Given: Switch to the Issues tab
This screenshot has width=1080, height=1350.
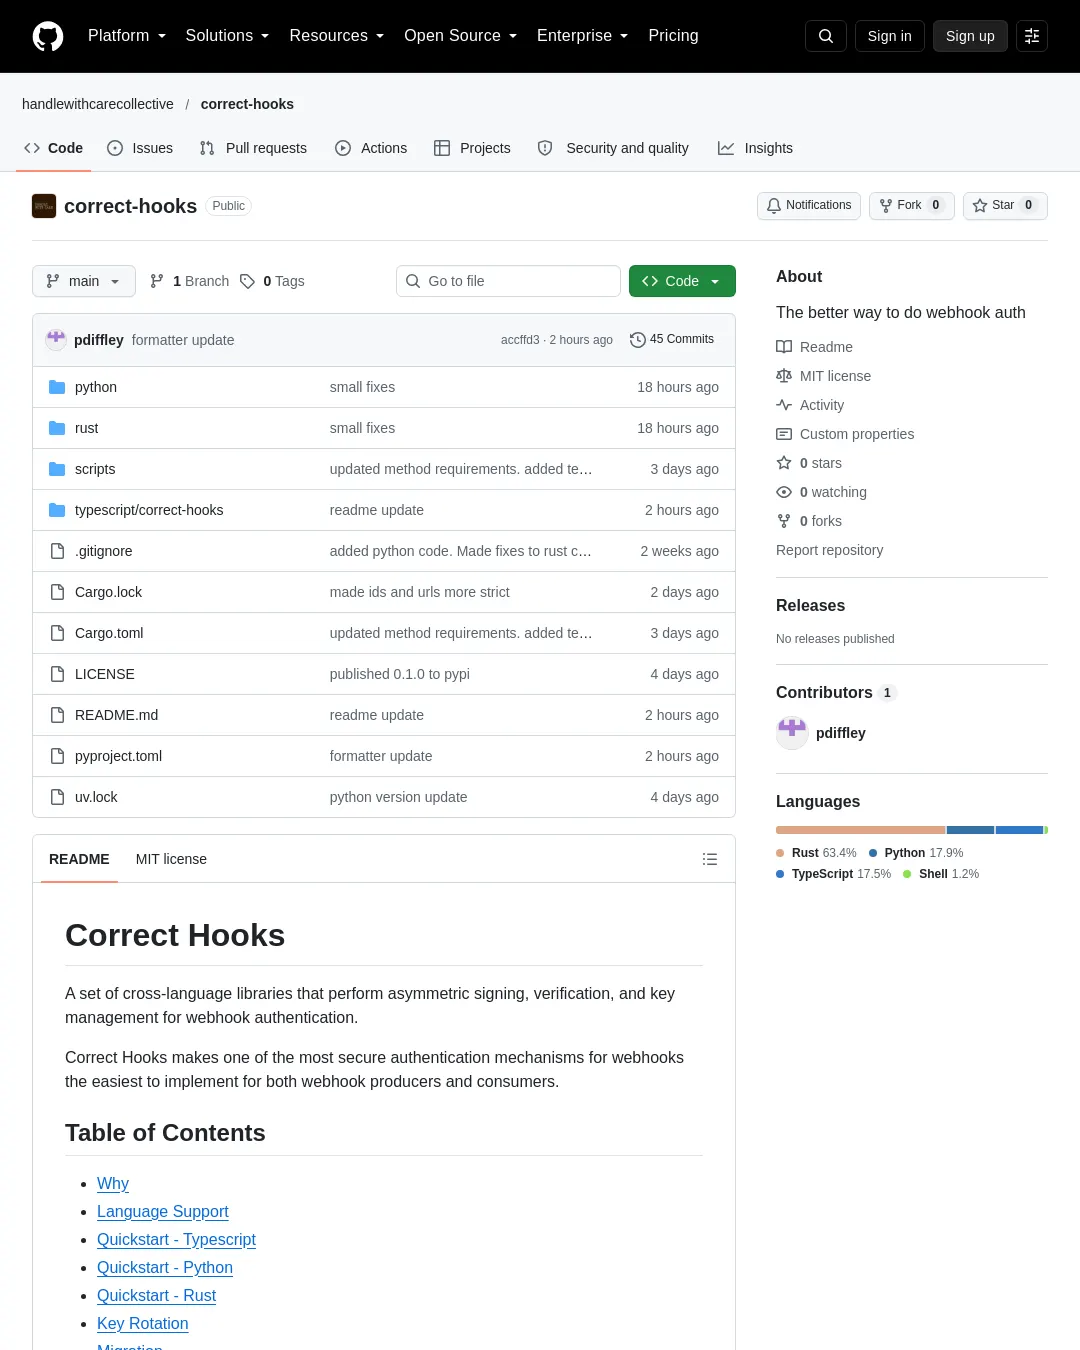Looking at the screenshot, I should click(140, 148).
